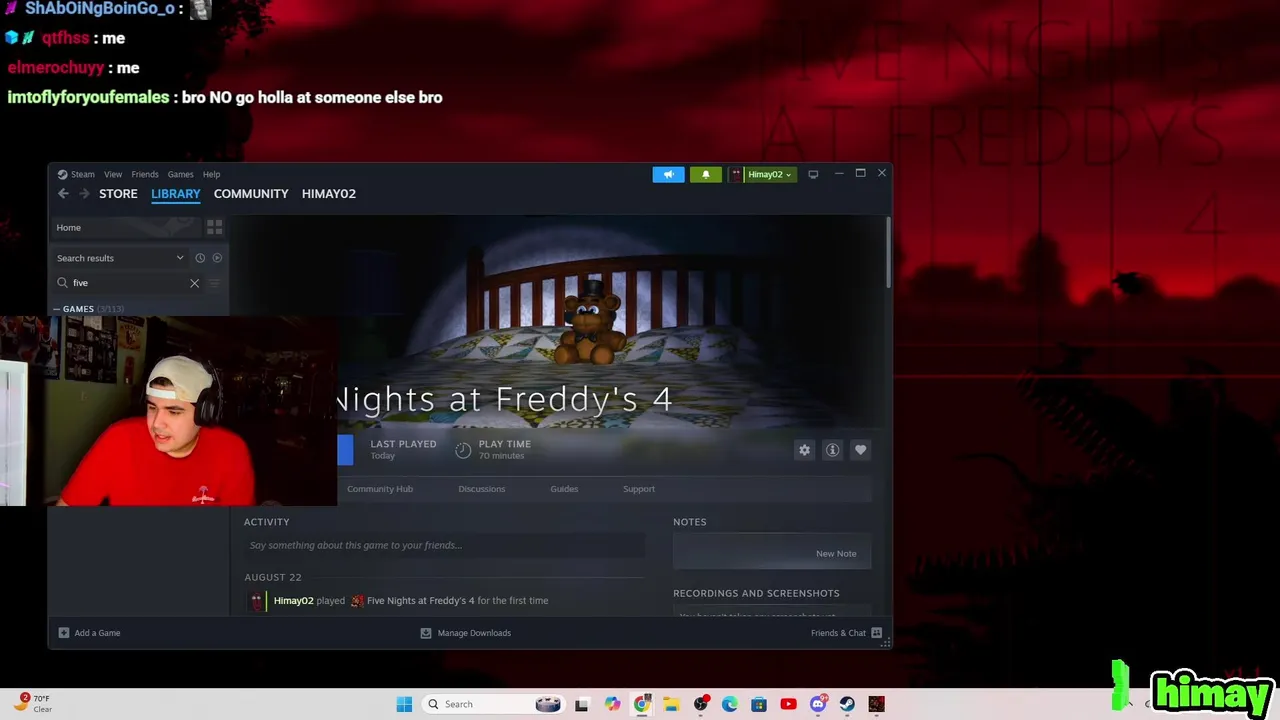Open the Help menu
1280x720 pixels.
coord(211,174)
